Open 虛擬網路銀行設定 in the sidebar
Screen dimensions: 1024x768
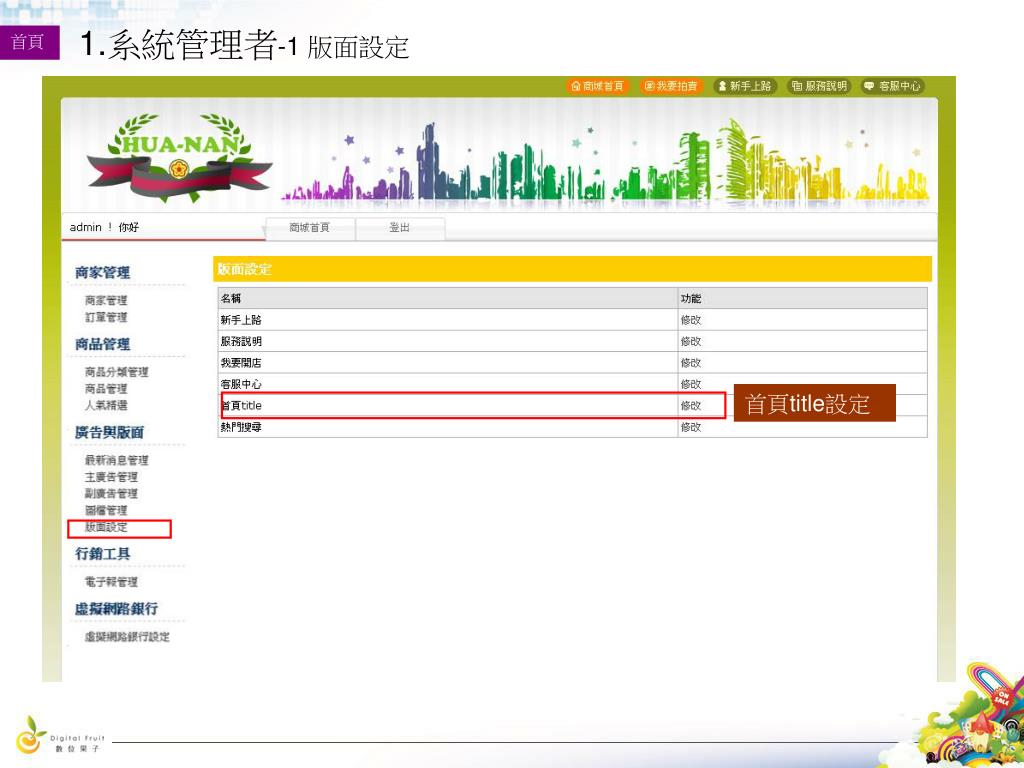[127, 637]
